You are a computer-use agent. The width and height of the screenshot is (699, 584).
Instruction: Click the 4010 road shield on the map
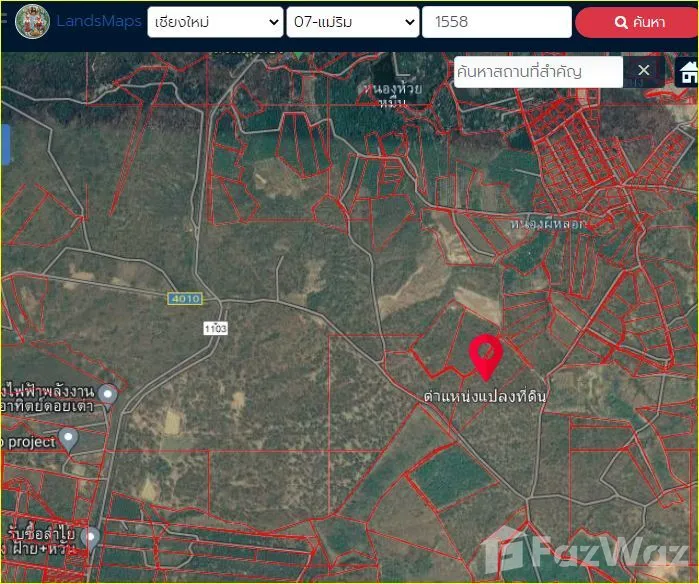184,298
